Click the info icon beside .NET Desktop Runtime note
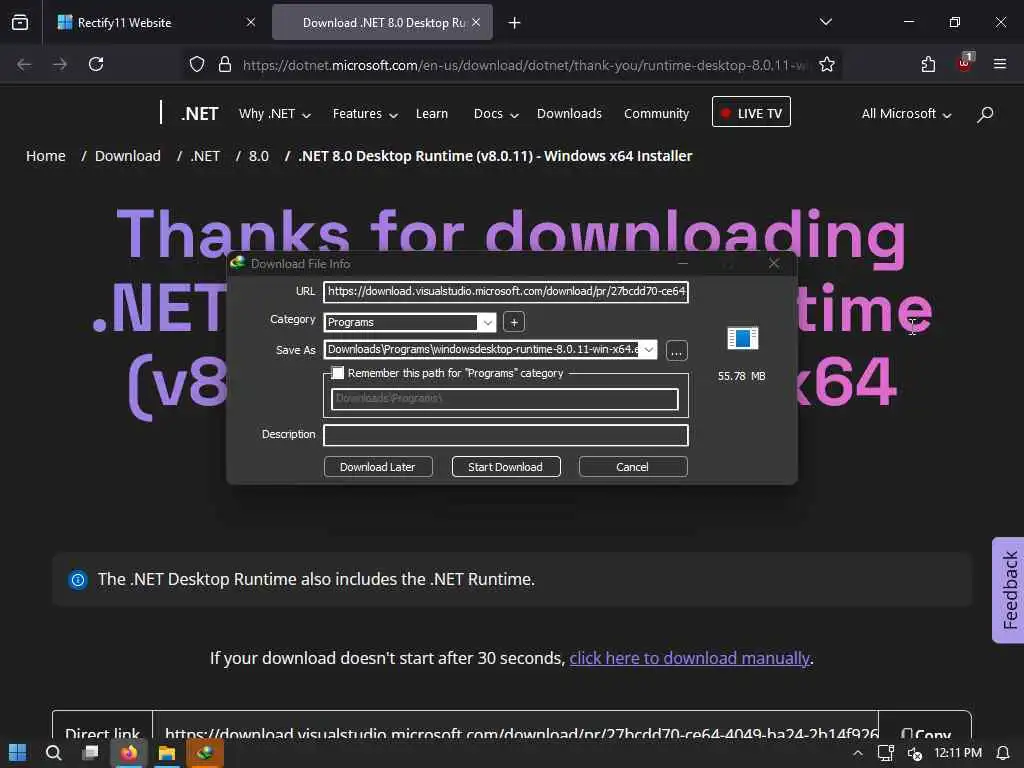Screen dimensions: 1024x768 coord(78,579)
